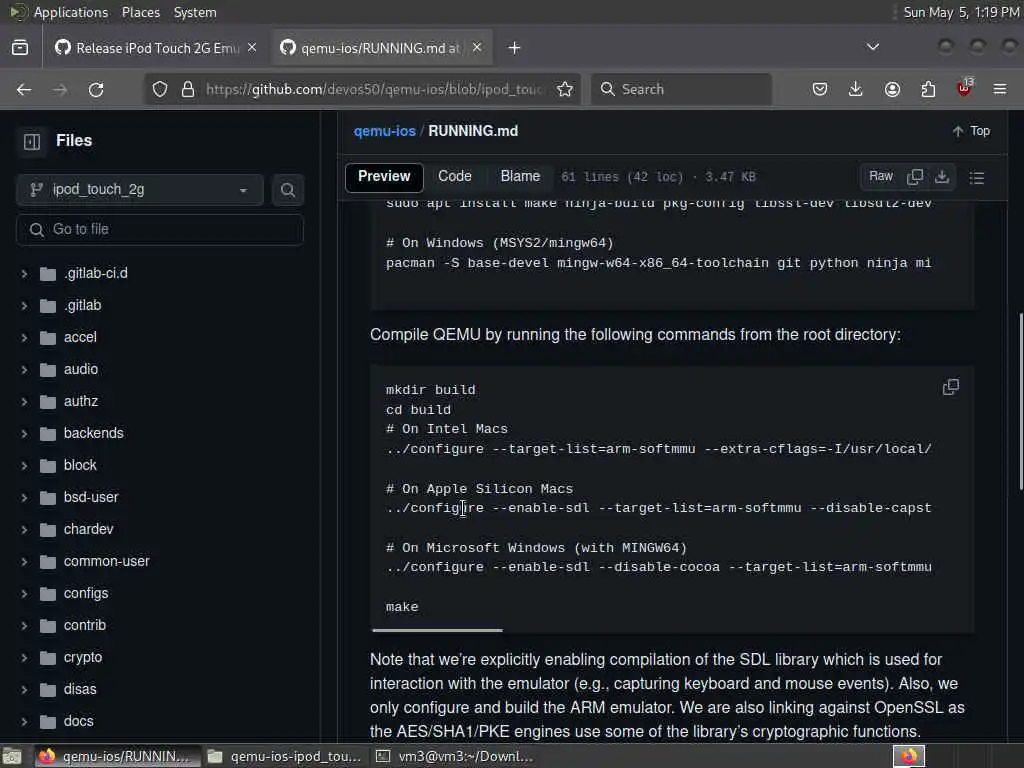Reload the current page
Viewport: 1024px width, 768px height.
coord(96,89)
